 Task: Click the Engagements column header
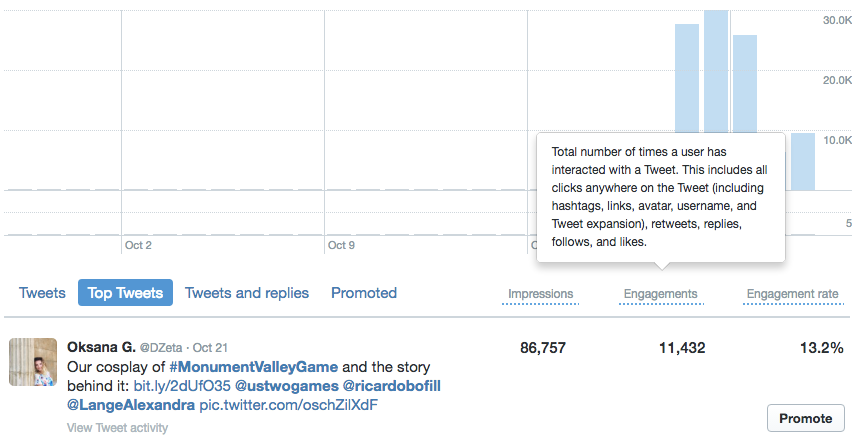click(660, 294)
